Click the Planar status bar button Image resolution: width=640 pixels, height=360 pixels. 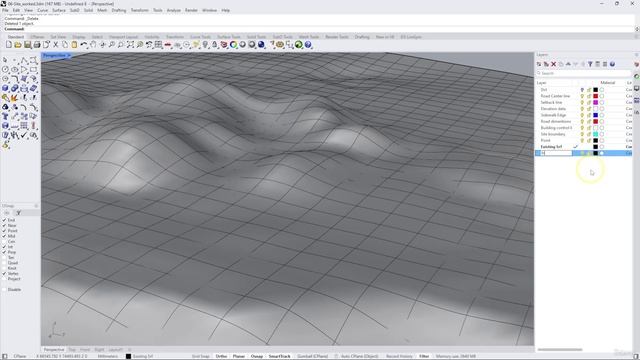pyautogui.click(x=239, y=356)
